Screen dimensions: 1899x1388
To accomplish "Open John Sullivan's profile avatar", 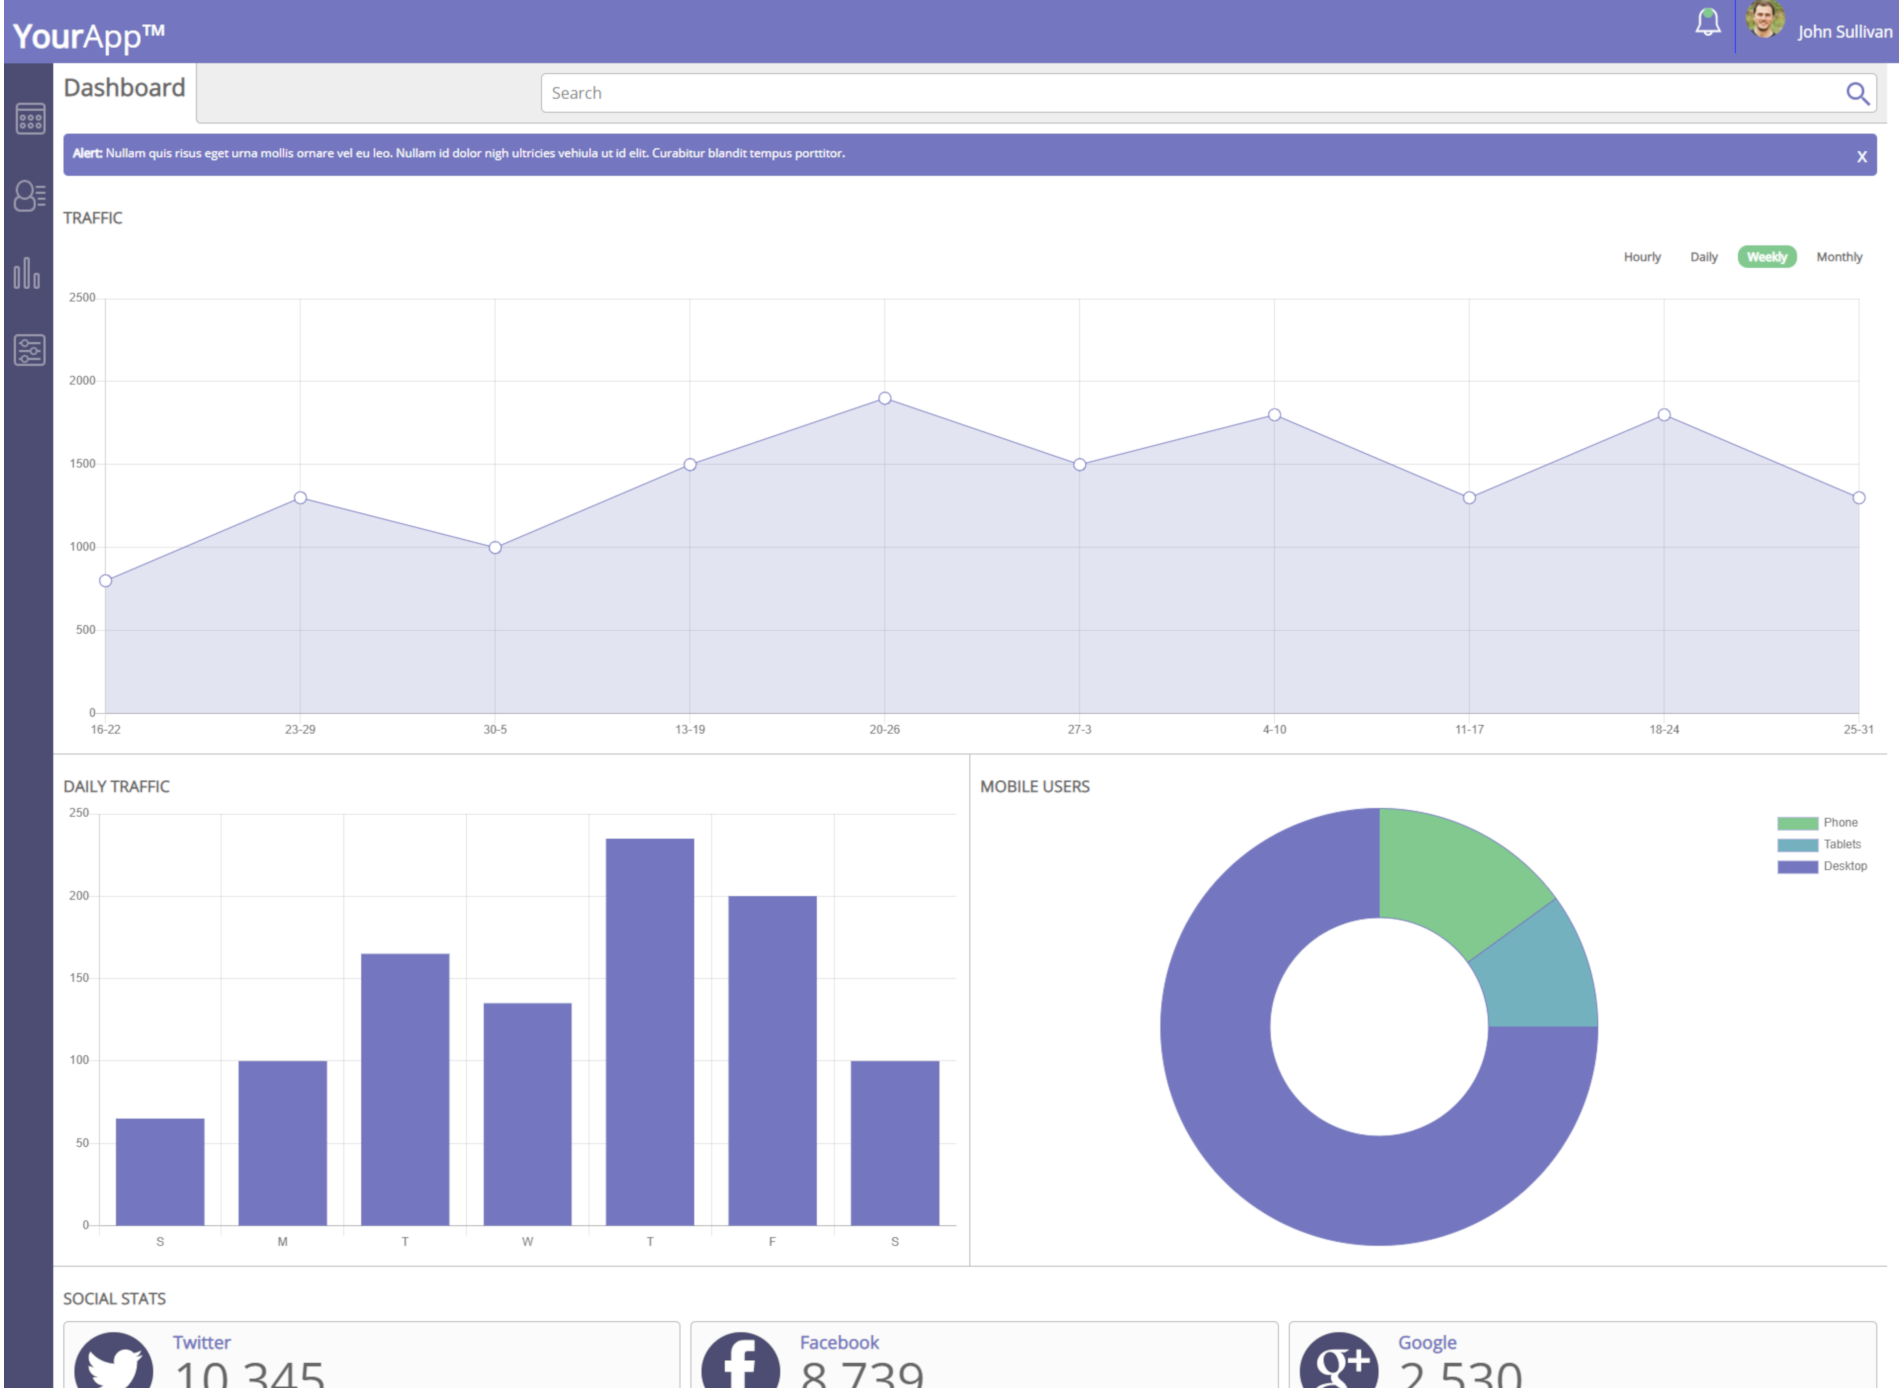I will click(x=1765, y=21).
